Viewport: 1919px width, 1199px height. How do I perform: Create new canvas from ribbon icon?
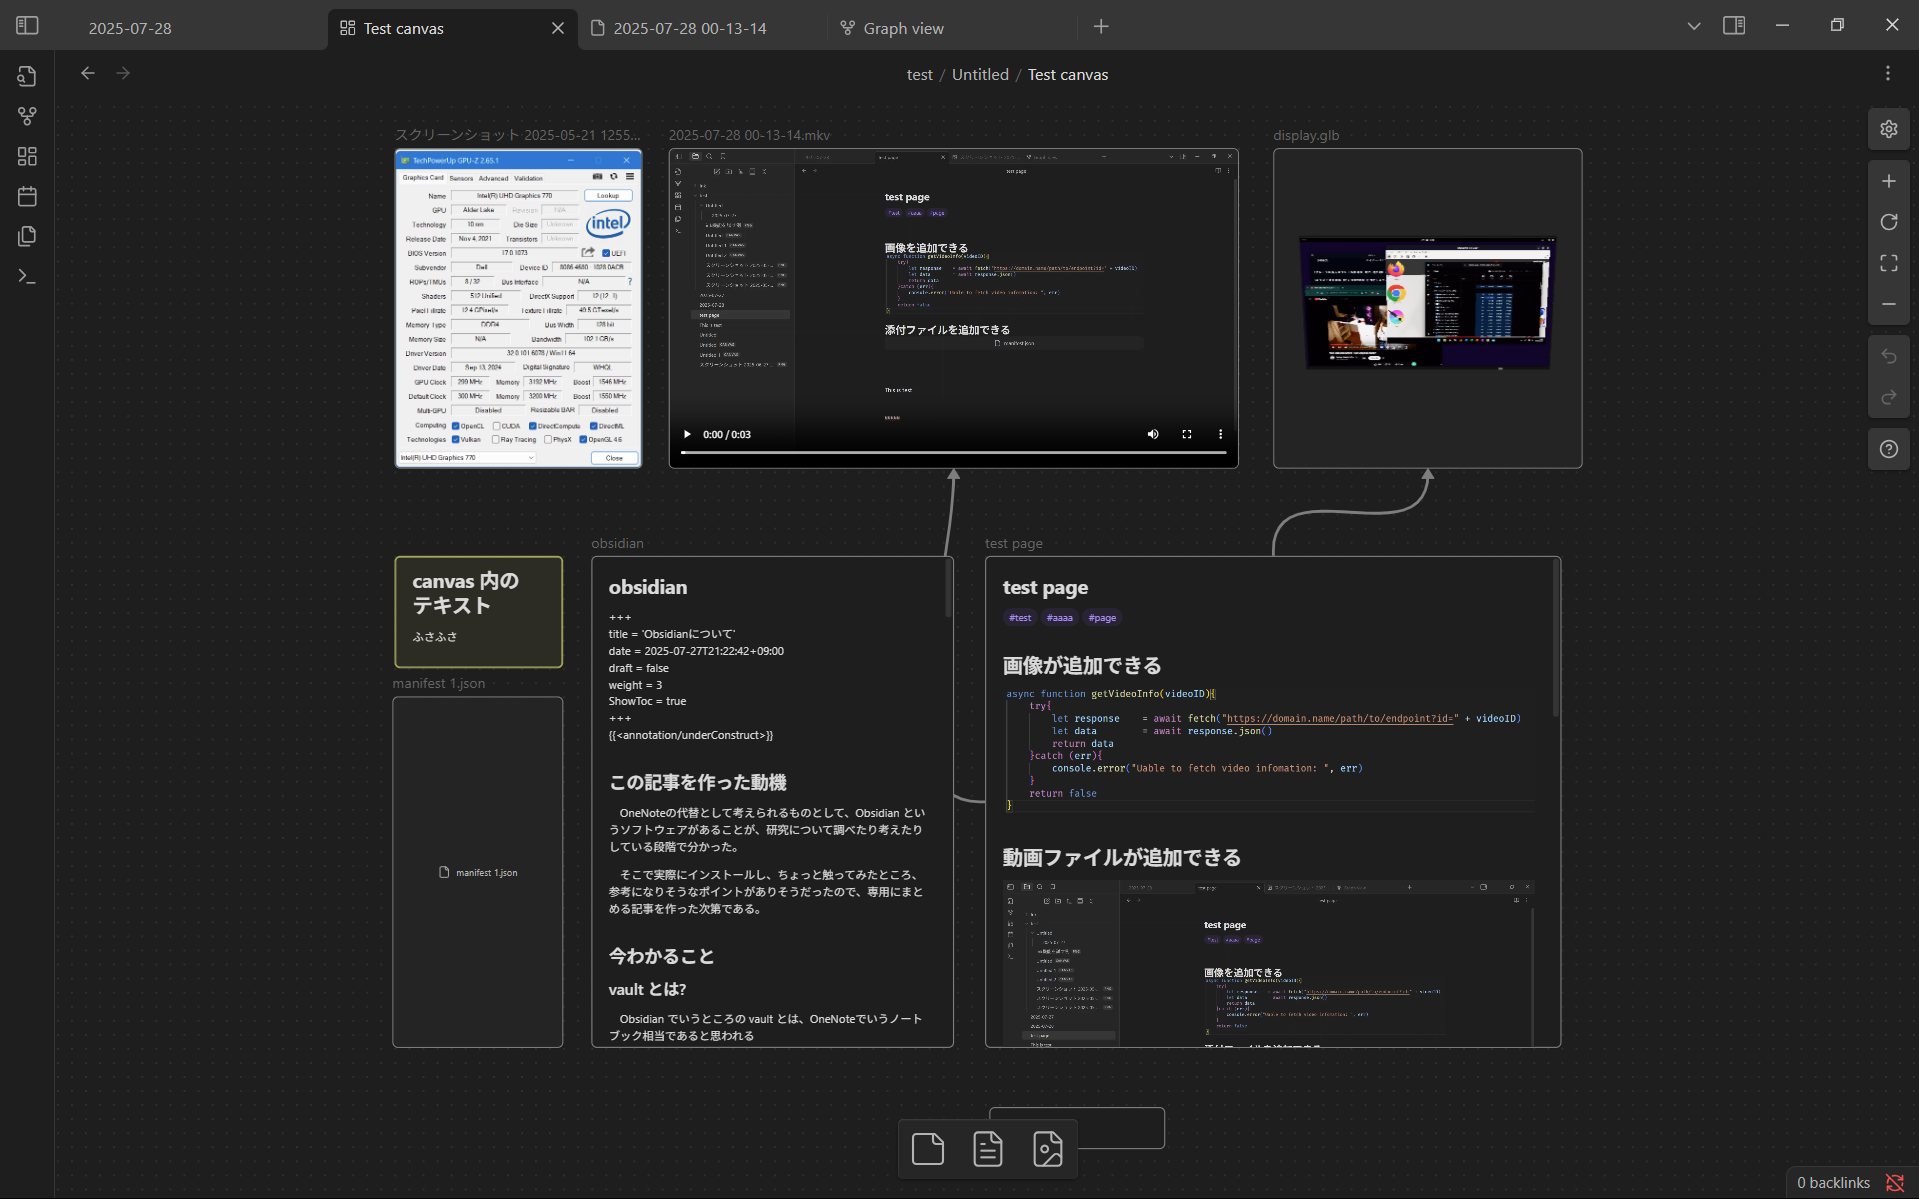coord(27,157)
